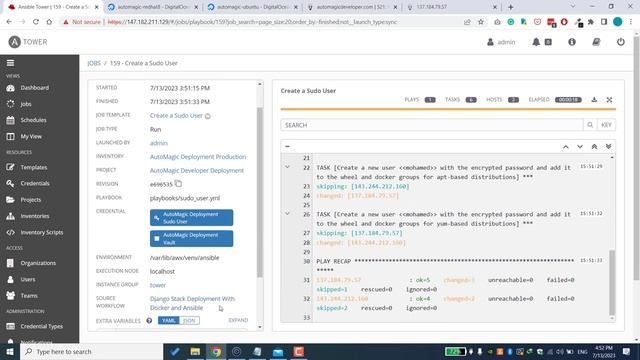Open Create a Sudo User job template link
Image resolution: width=640 pixels, height=360 pixels.
coord(176,116)
